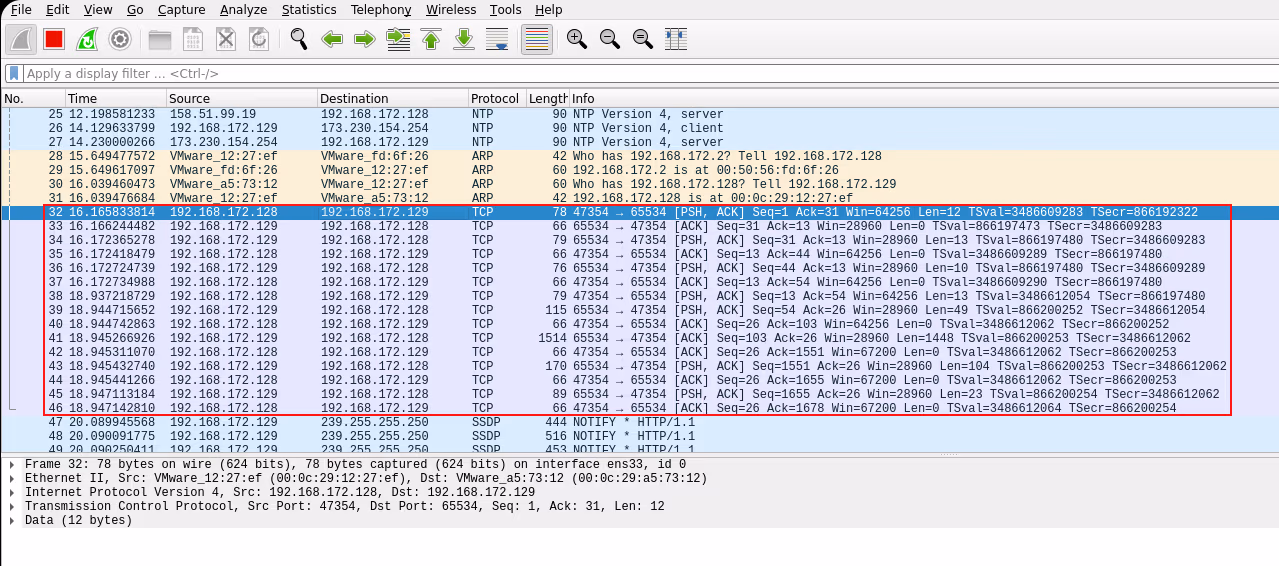This screenshot has width=1279, height=566.
Task: Open the Help menu
Action: 549,10
